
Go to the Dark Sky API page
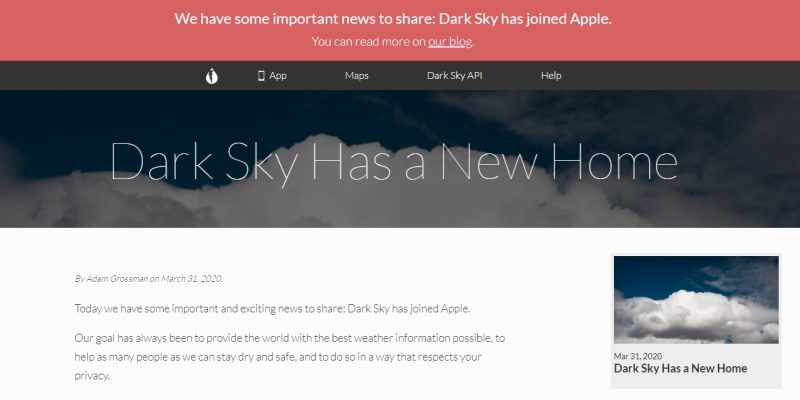click(455, 76)
